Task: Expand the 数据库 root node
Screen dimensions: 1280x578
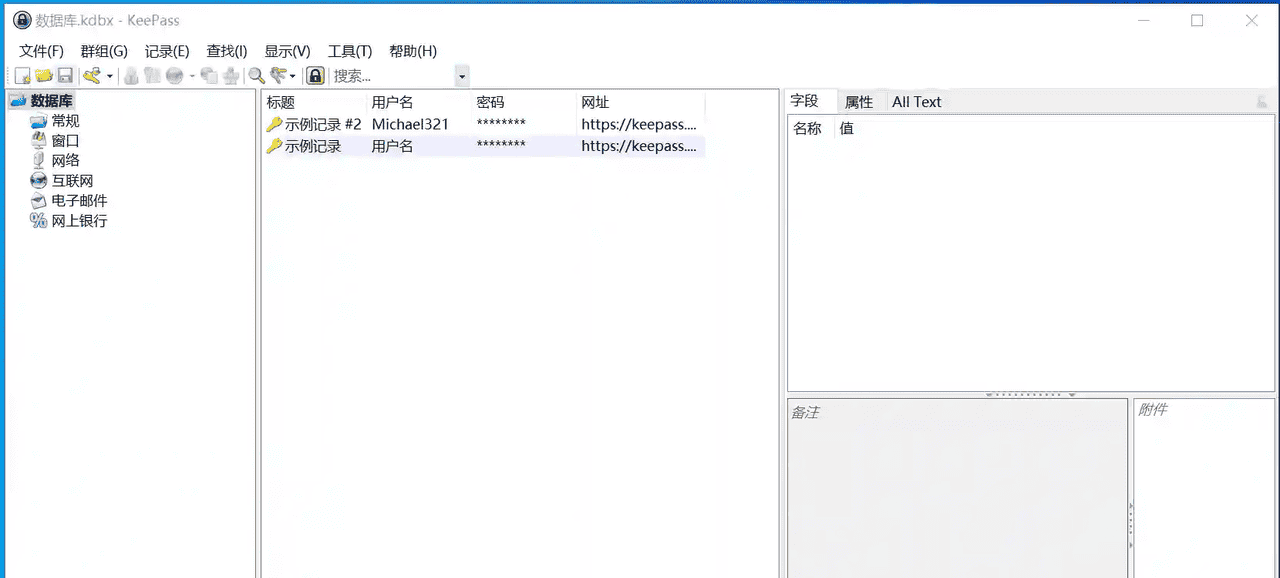Action: [51, 100]
